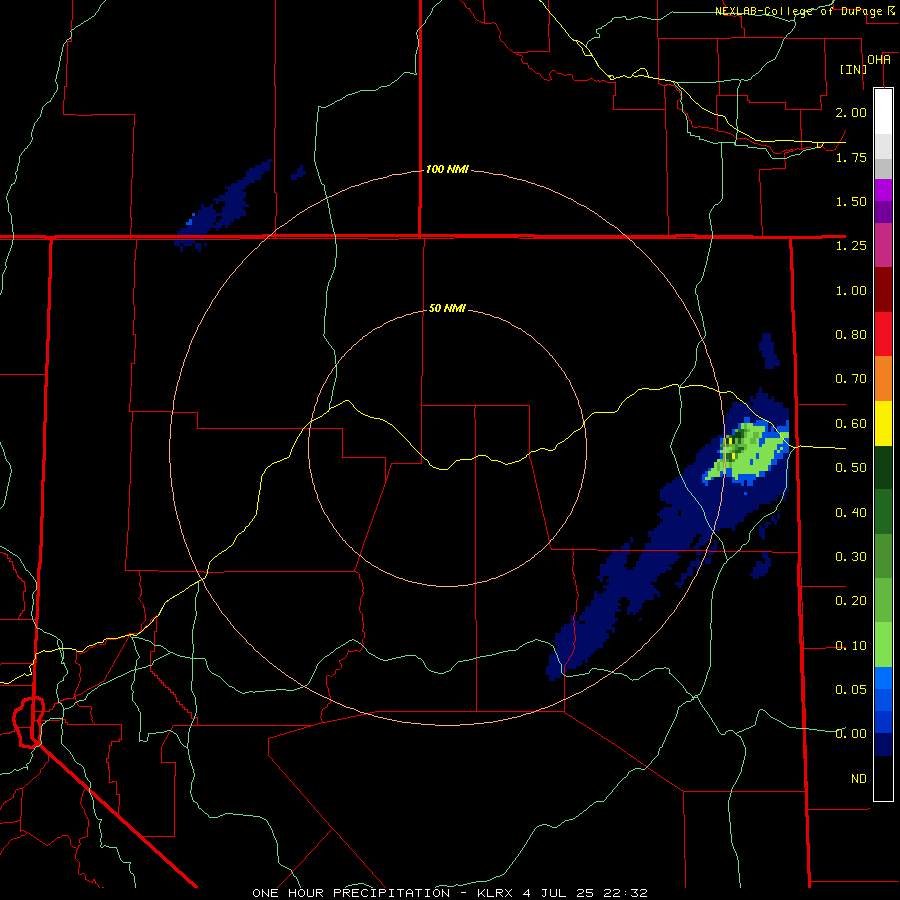
Task: Click the 100 NMI range ring label
Action: tap(447, 169)
